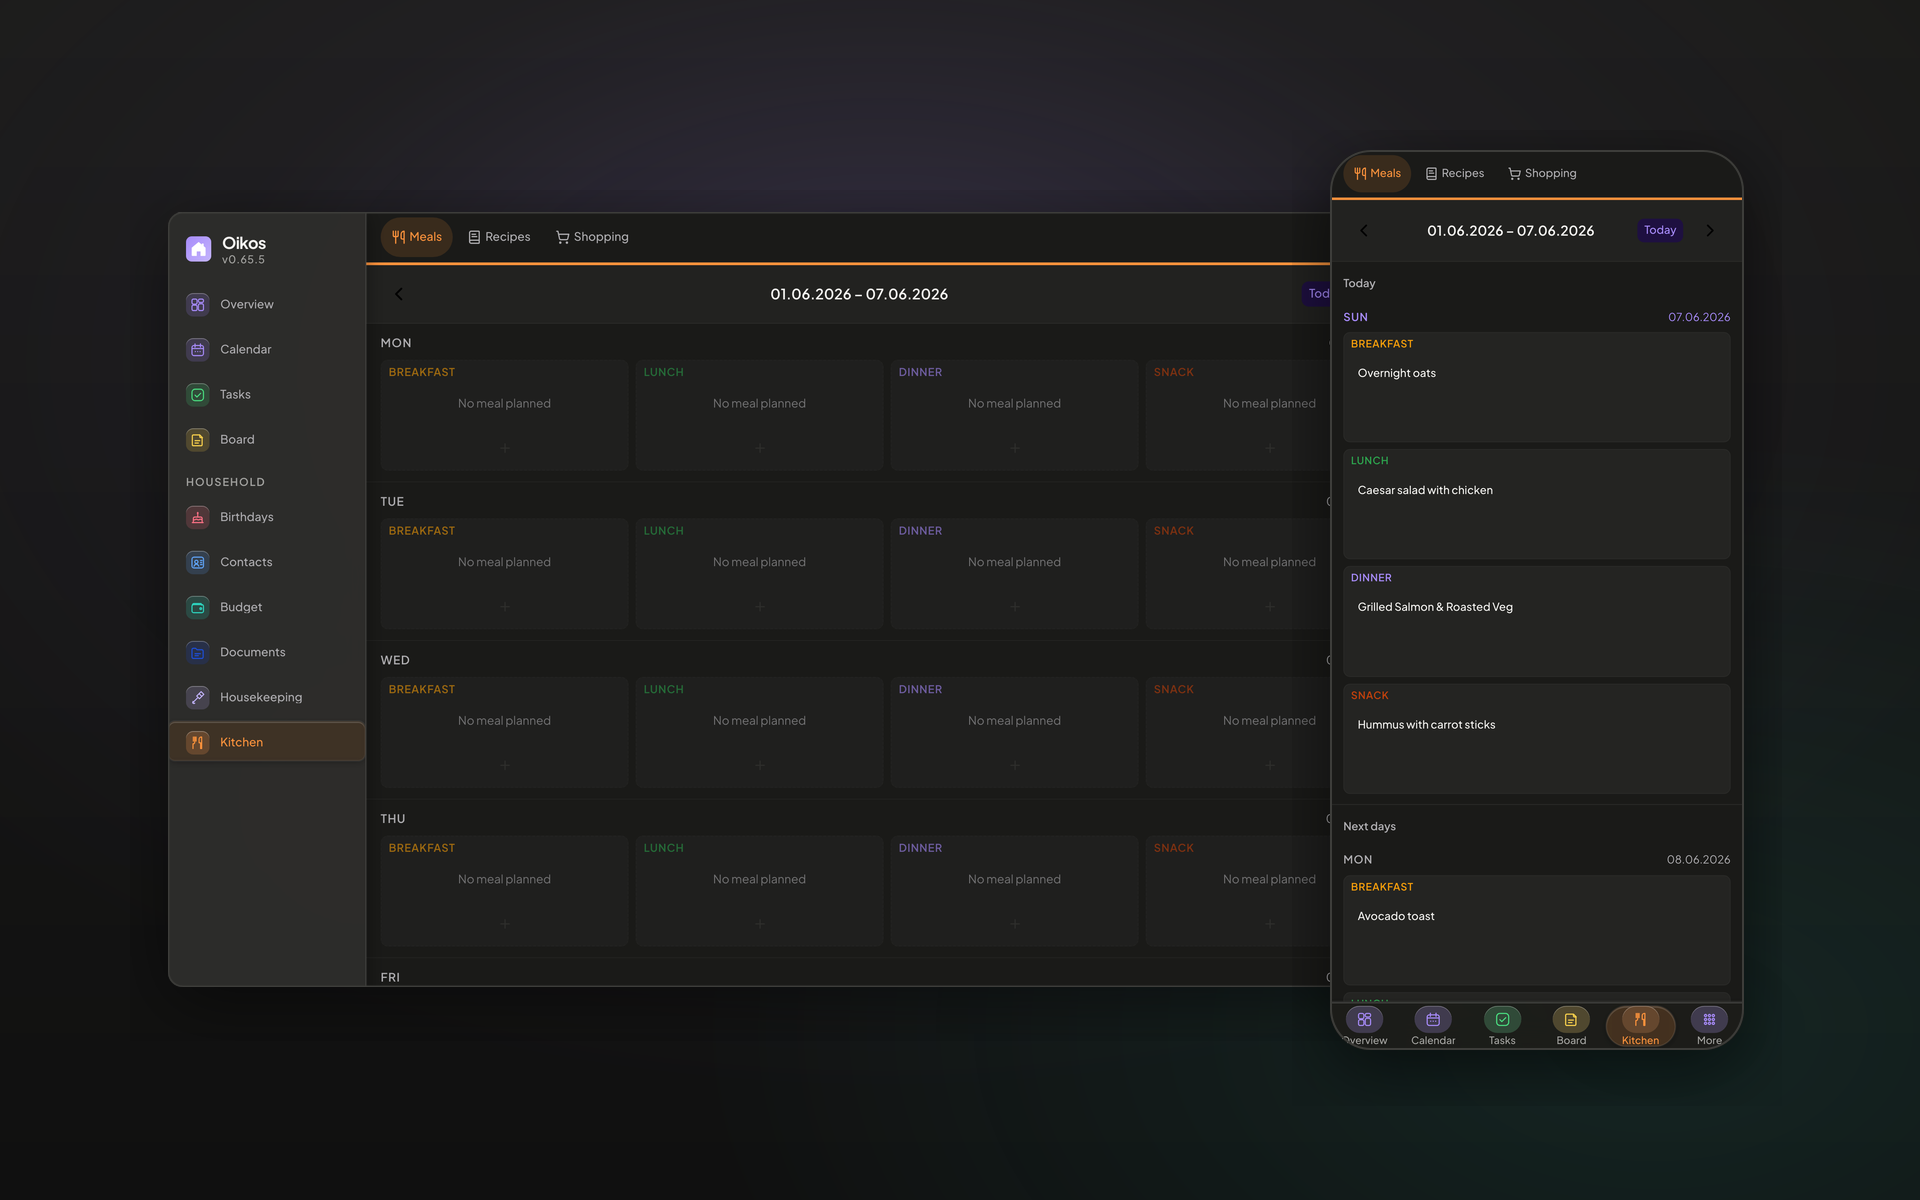This screenshot has height=1200, width=1920.
Task: Open Board icon in the desktop sidebar
Action: 198,440
